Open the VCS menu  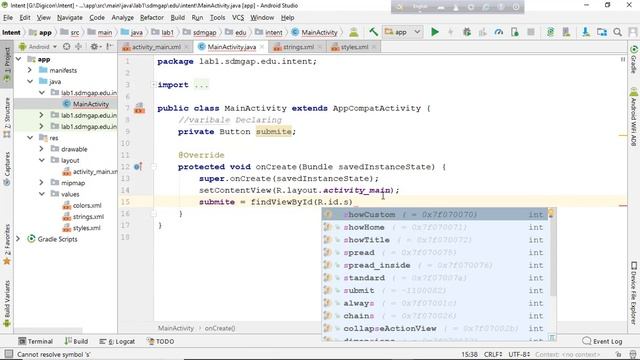238,18
